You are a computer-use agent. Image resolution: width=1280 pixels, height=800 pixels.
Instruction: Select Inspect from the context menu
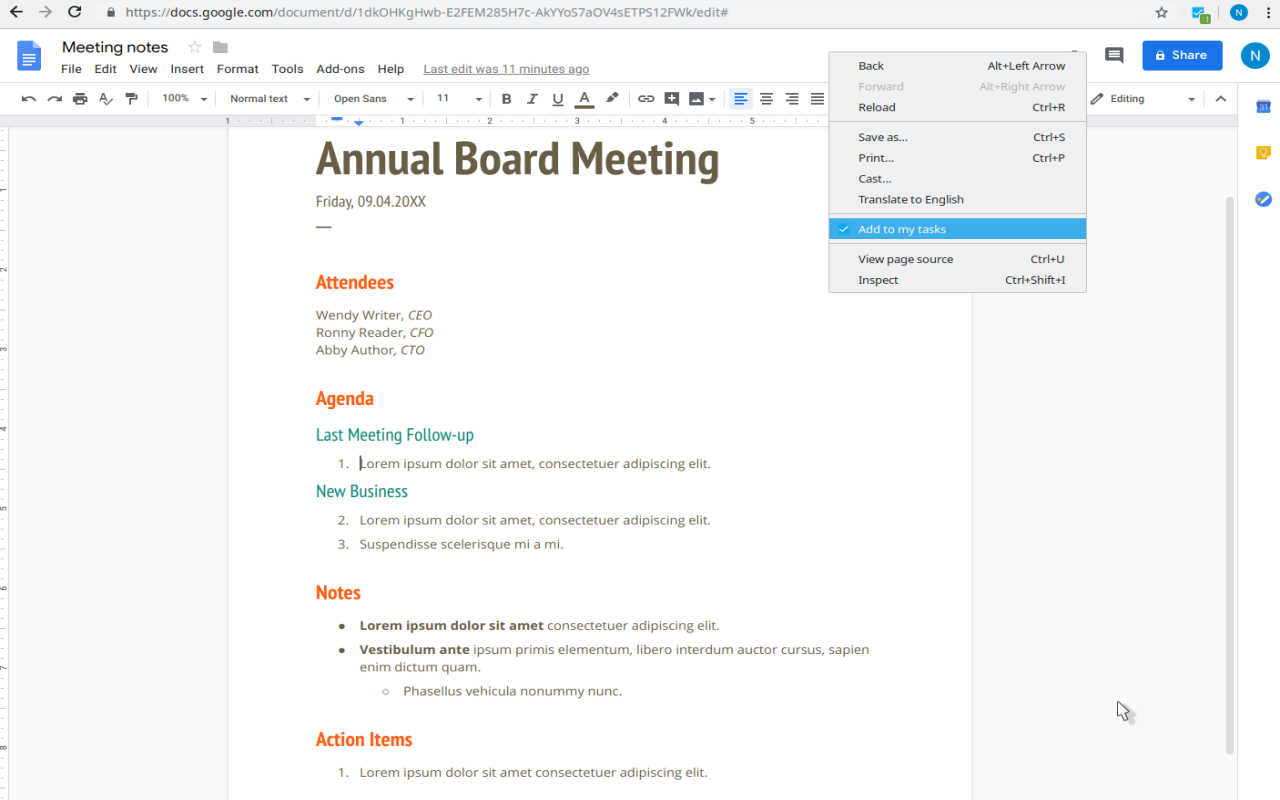pos(877,279)
